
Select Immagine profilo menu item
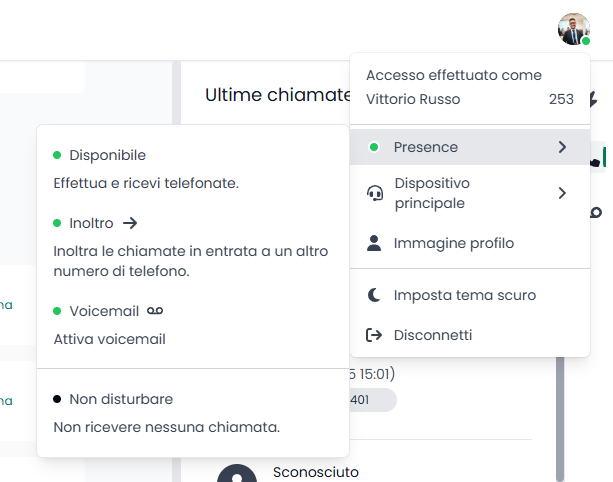(x=453, y=243)
